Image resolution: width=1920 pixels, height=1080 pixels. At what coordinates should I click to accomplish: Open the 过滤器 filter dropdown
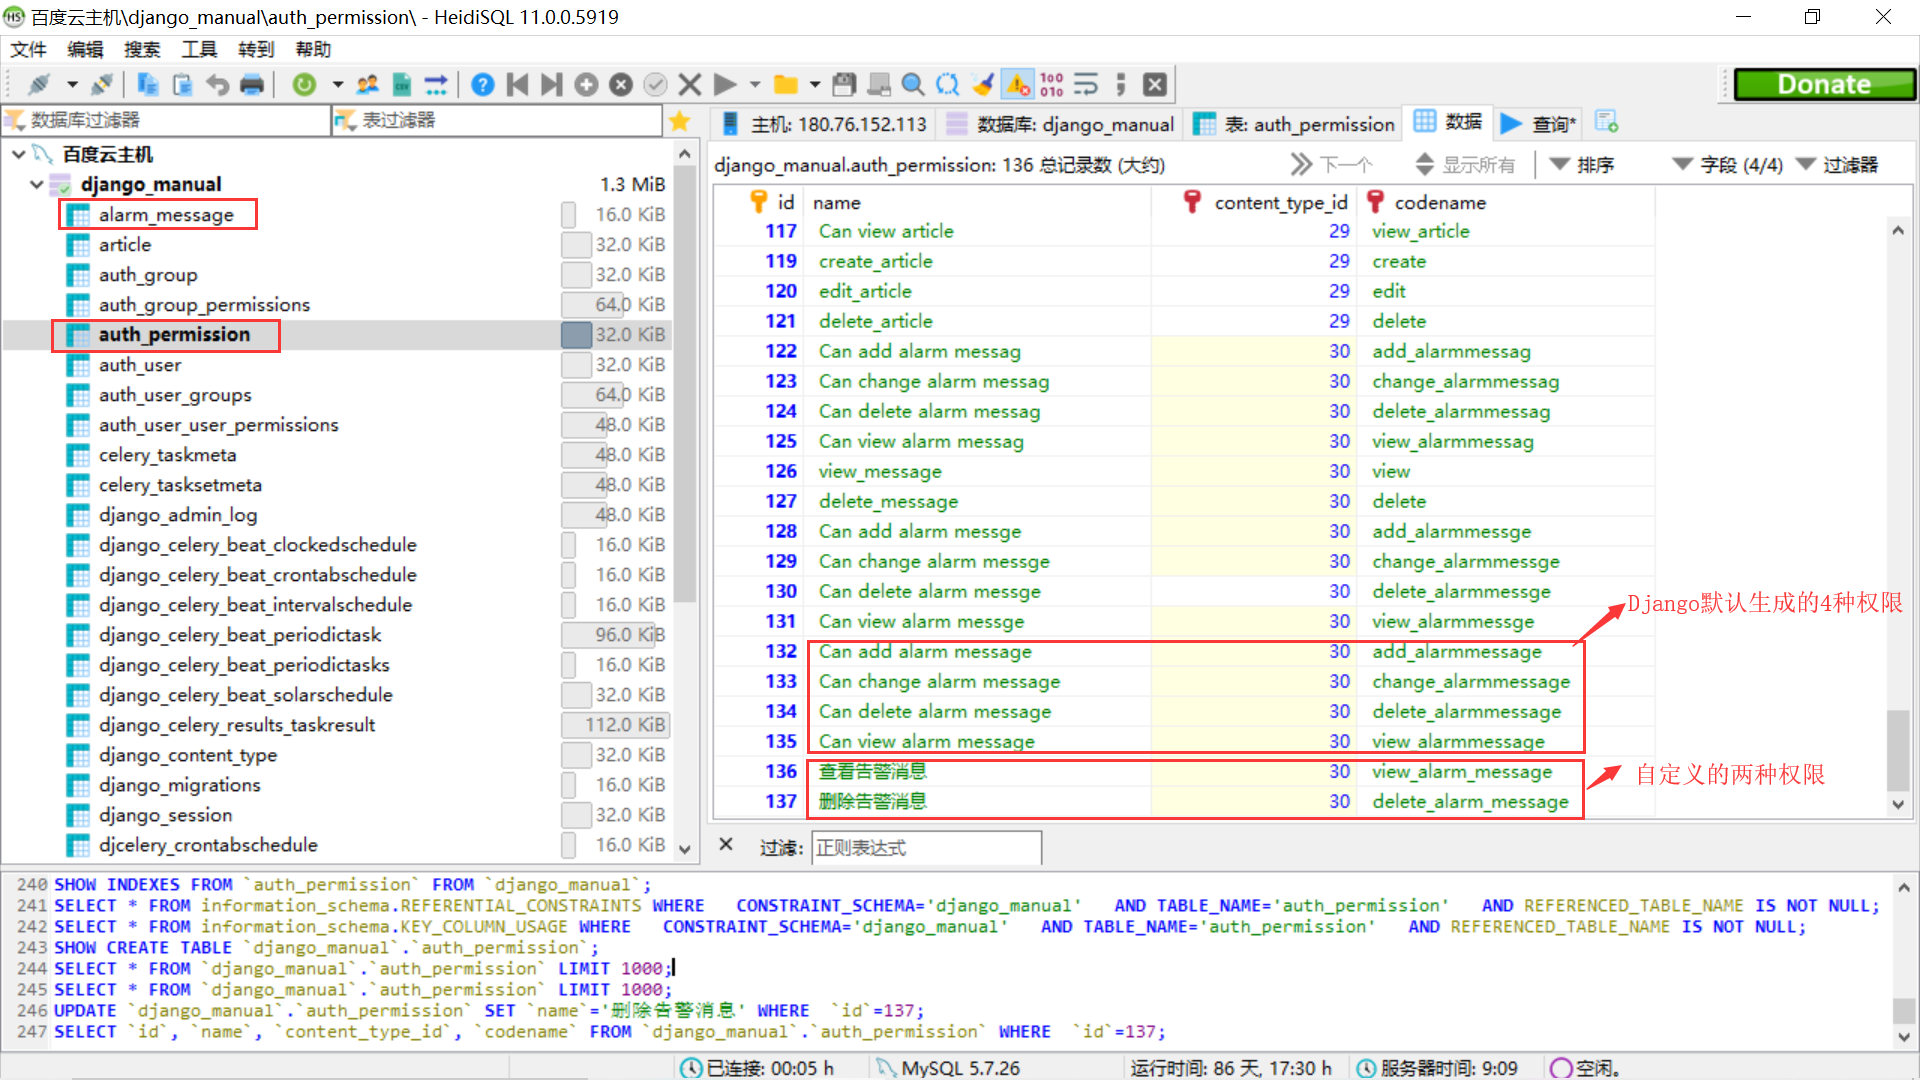[x=1838, y=165]
